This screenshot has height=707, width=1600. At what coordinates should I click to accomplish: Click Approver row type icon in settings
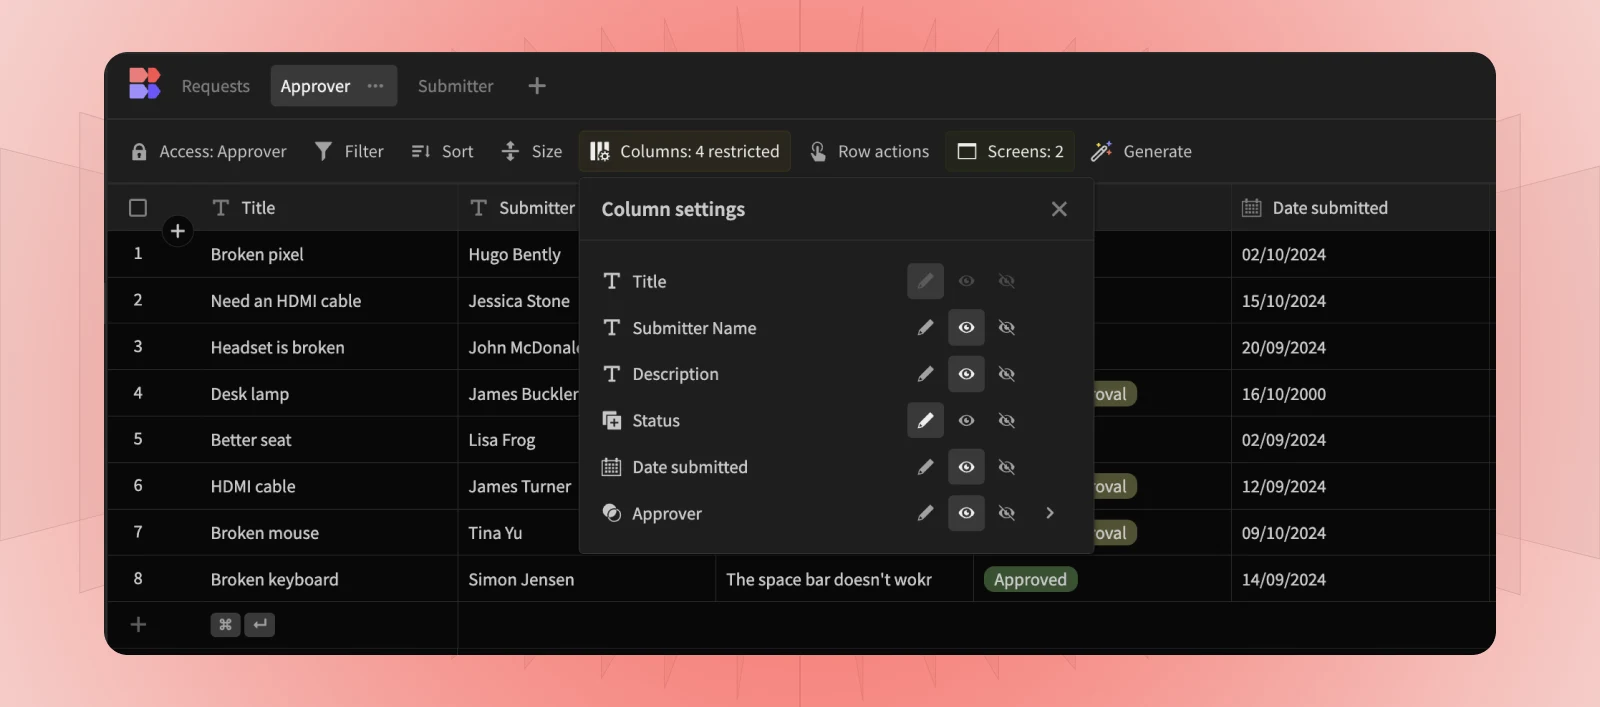[612, 513]
